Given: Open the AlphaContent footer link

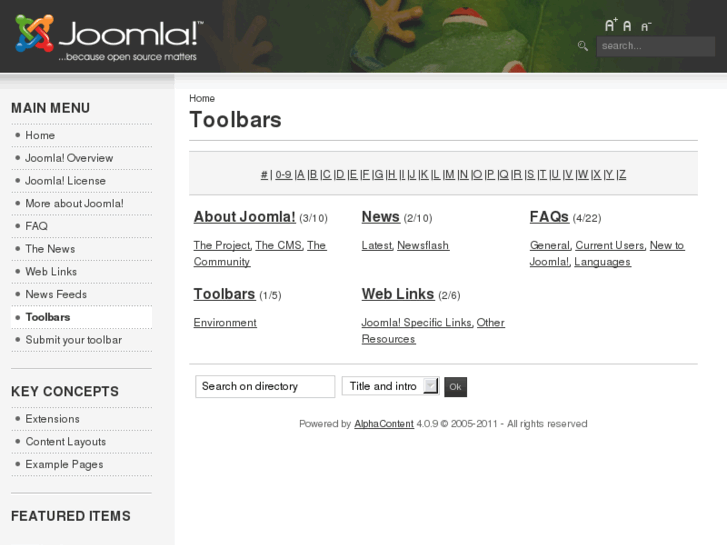Looking at the screenshot, I should tap(384, 424).
